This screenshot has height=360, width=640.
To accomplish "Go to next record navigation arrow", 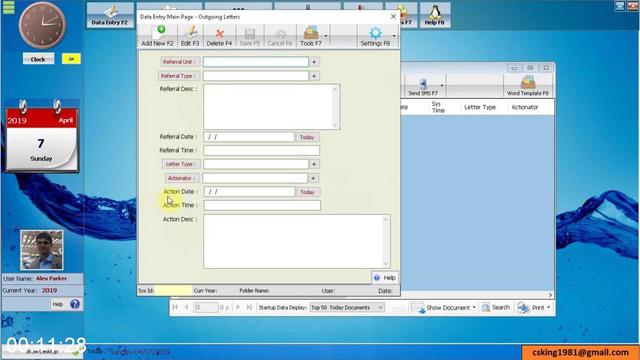I will (238, 307).
